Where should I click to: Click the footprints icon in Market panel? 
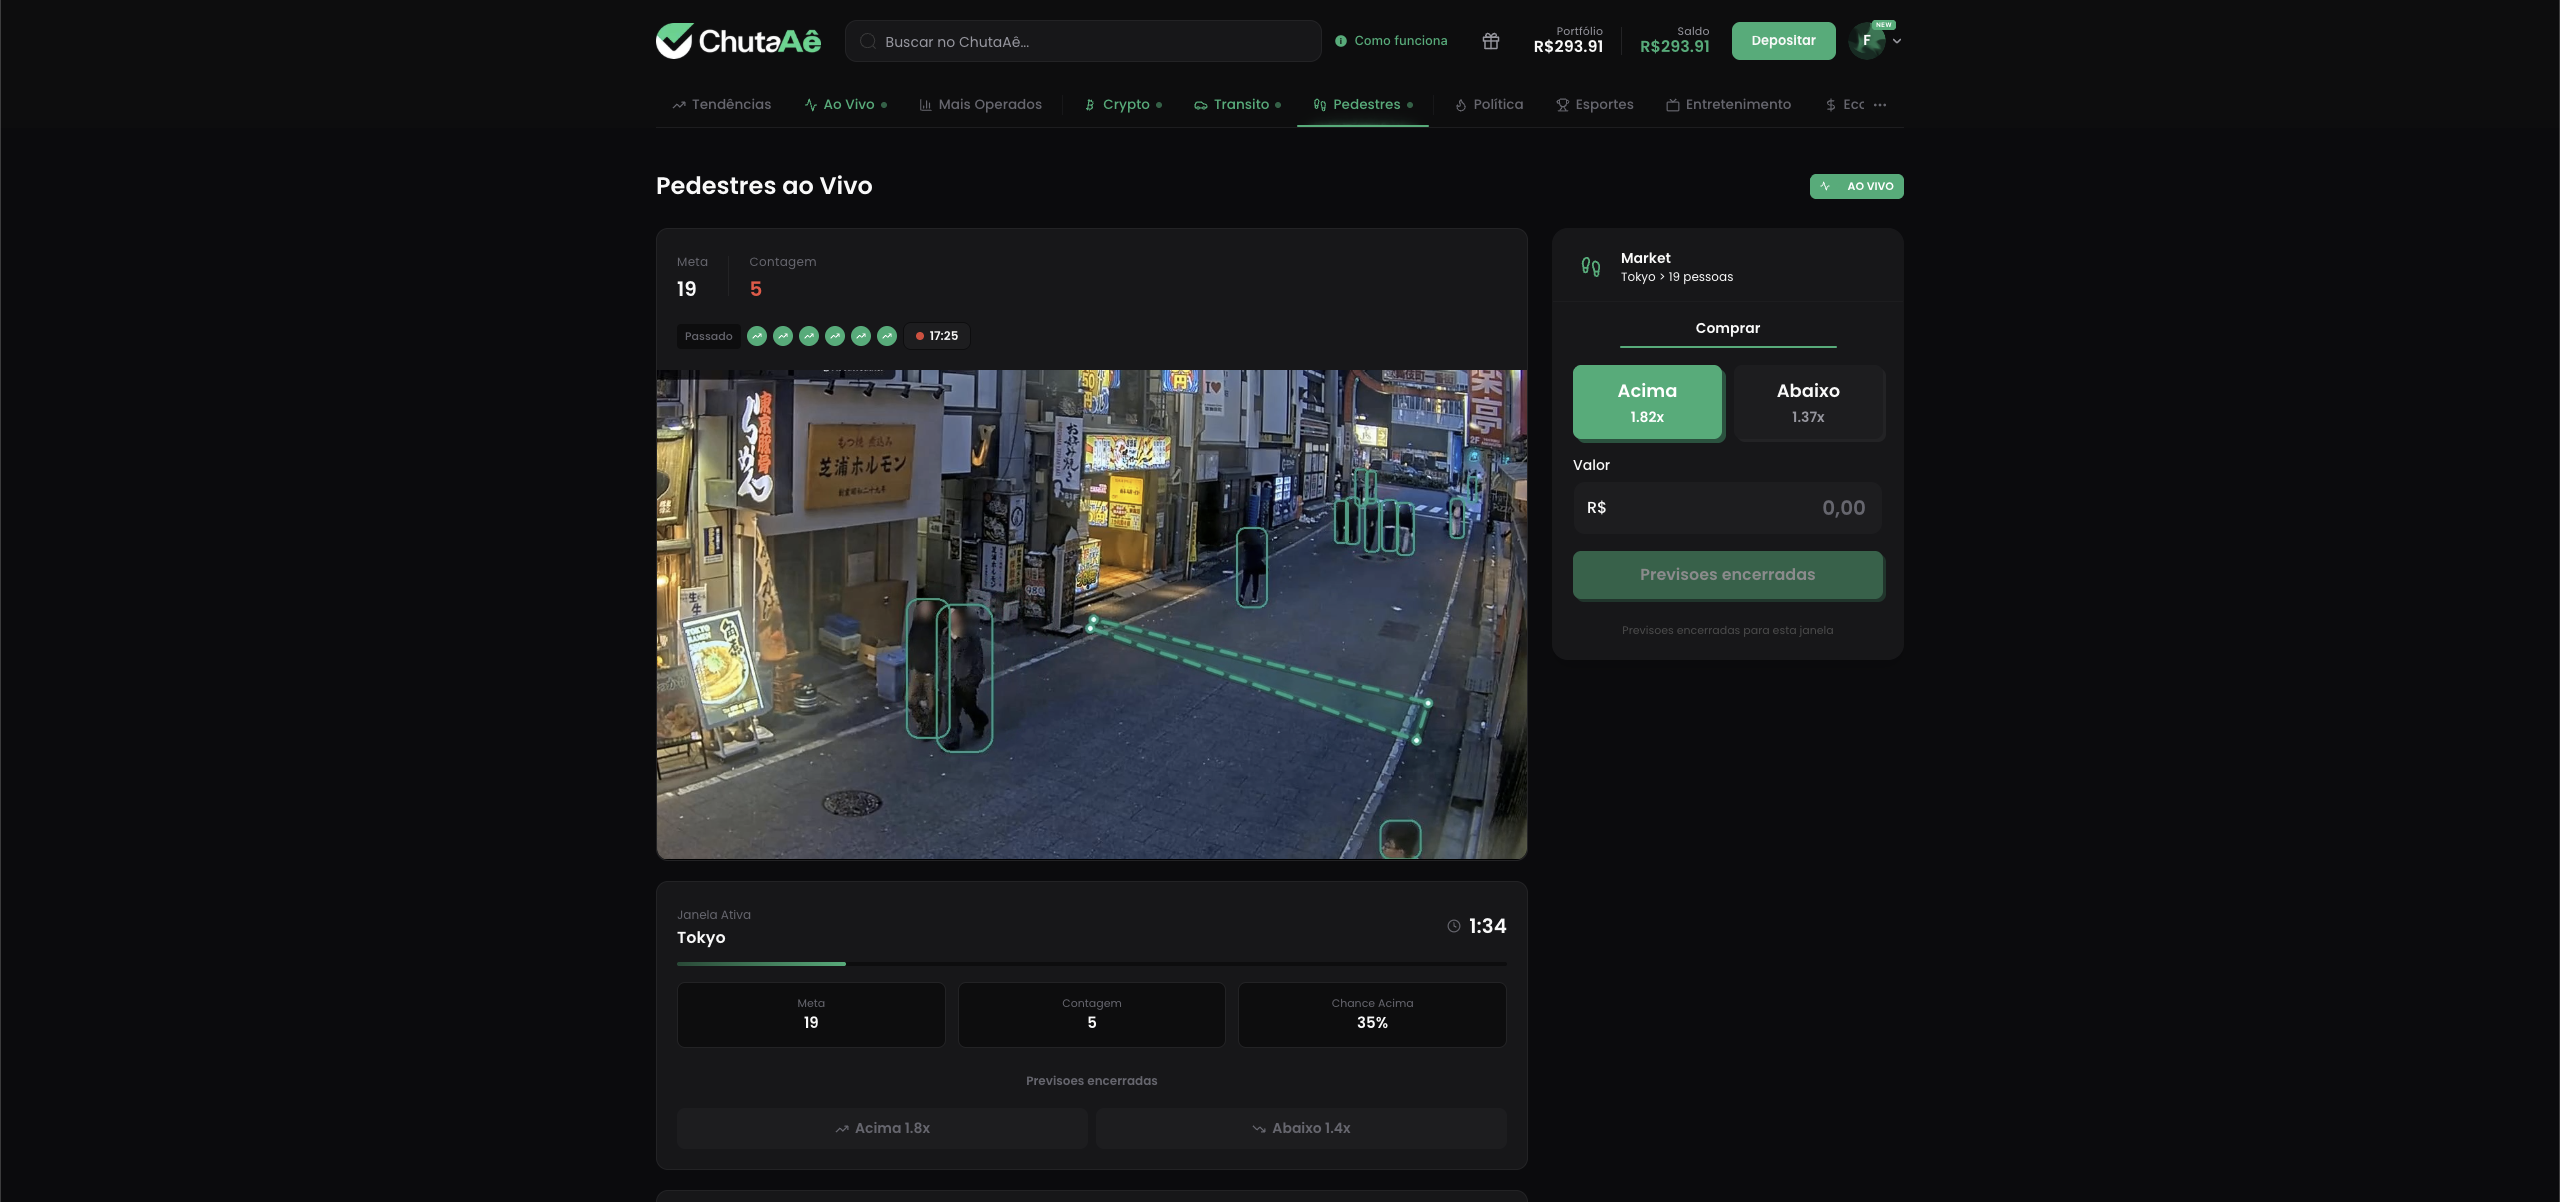1590,267
